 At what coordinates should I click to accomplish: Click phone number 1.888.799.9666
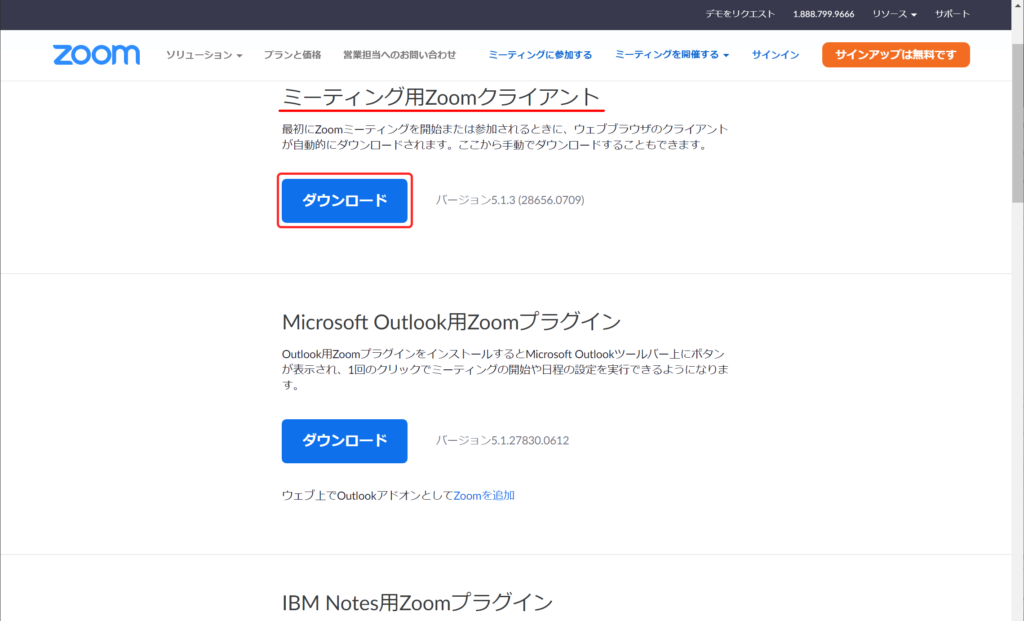[x=824, y=14]
